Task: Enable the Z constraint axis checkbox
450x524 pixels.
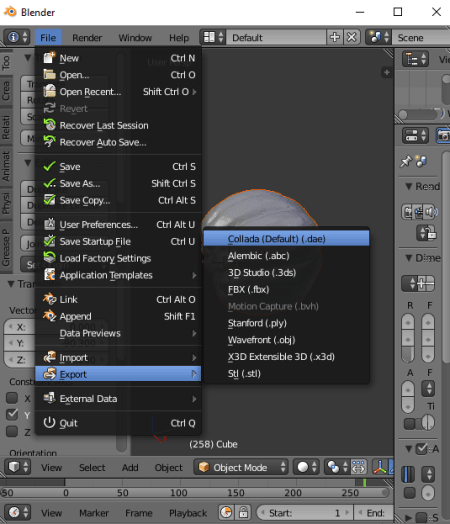Action: pyautogui.click(x=12, y=431)
